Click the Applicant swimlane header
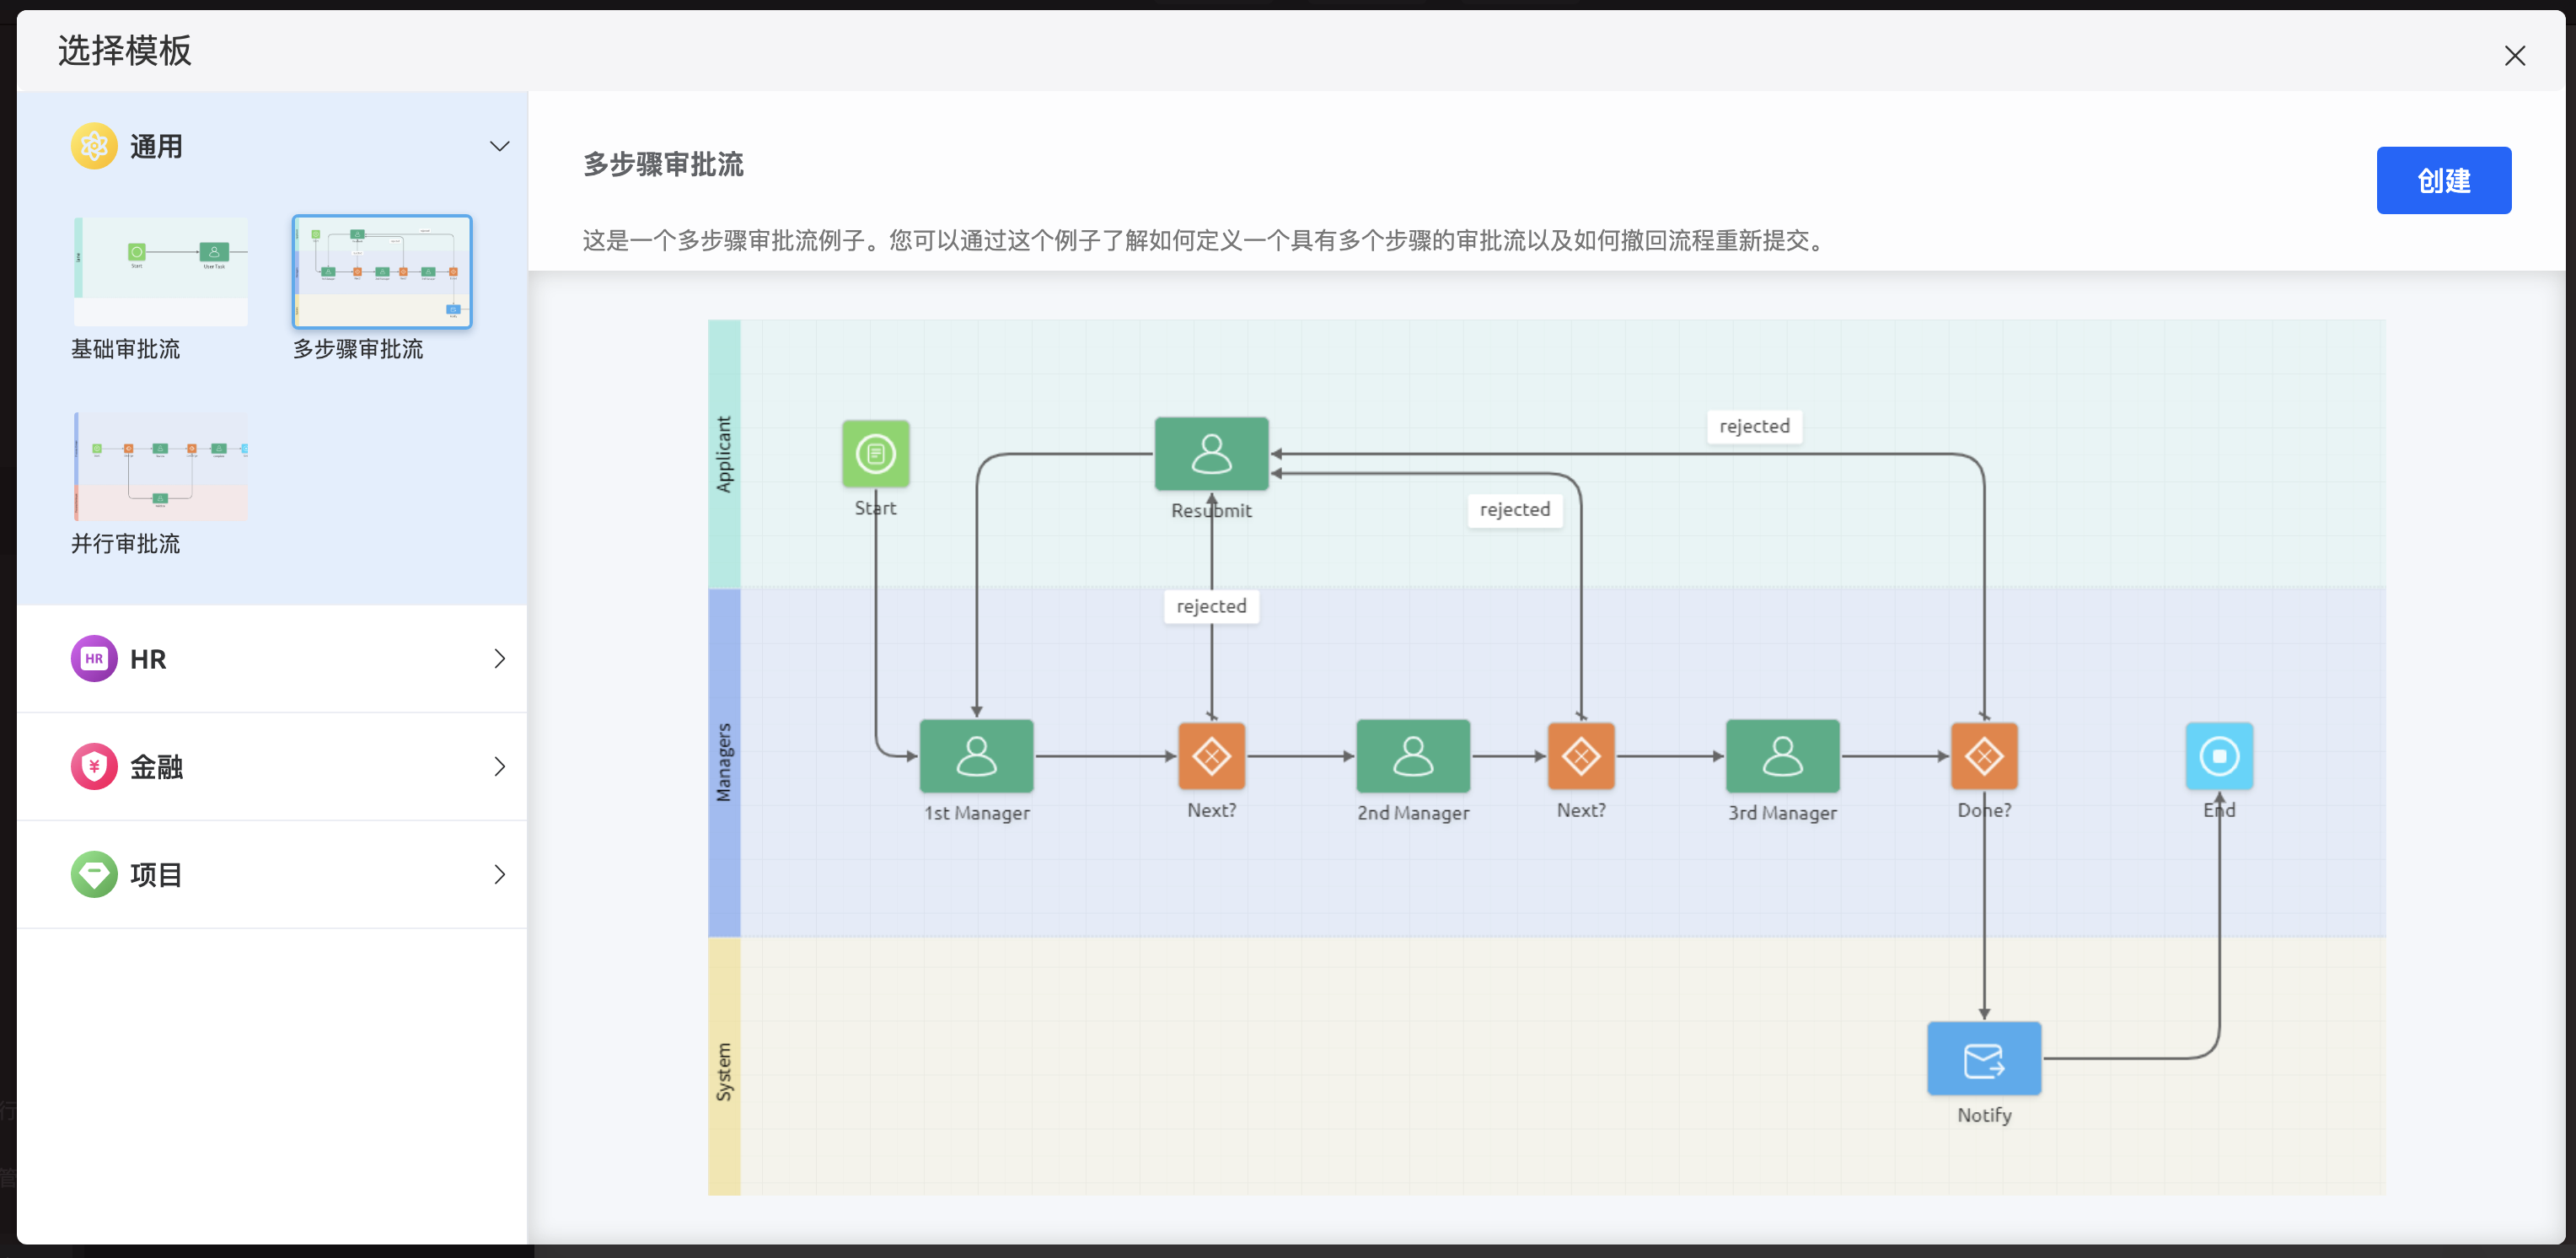Screen dimensions: 2576x1258 pyautogui.click(x=724, y=454)
